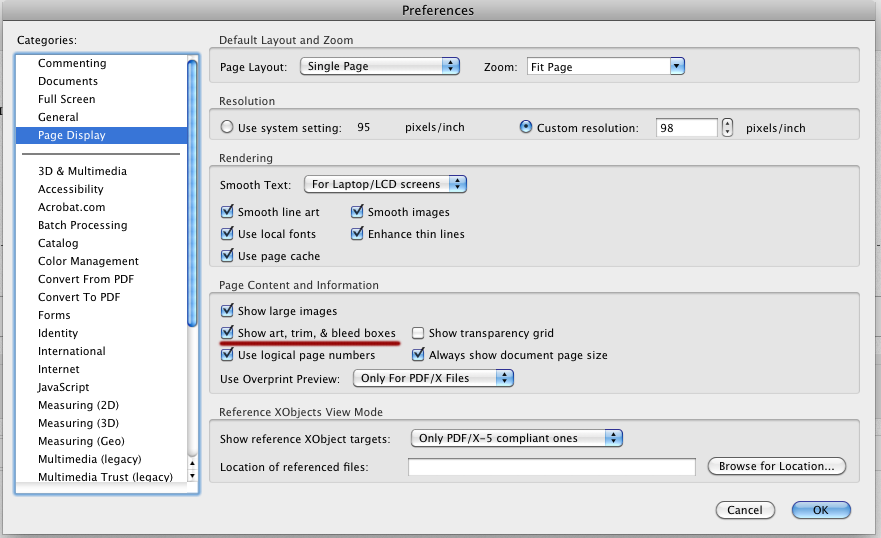Uncheck Always show document page size
The image size is (881, 538).
[x=418, y=354]
